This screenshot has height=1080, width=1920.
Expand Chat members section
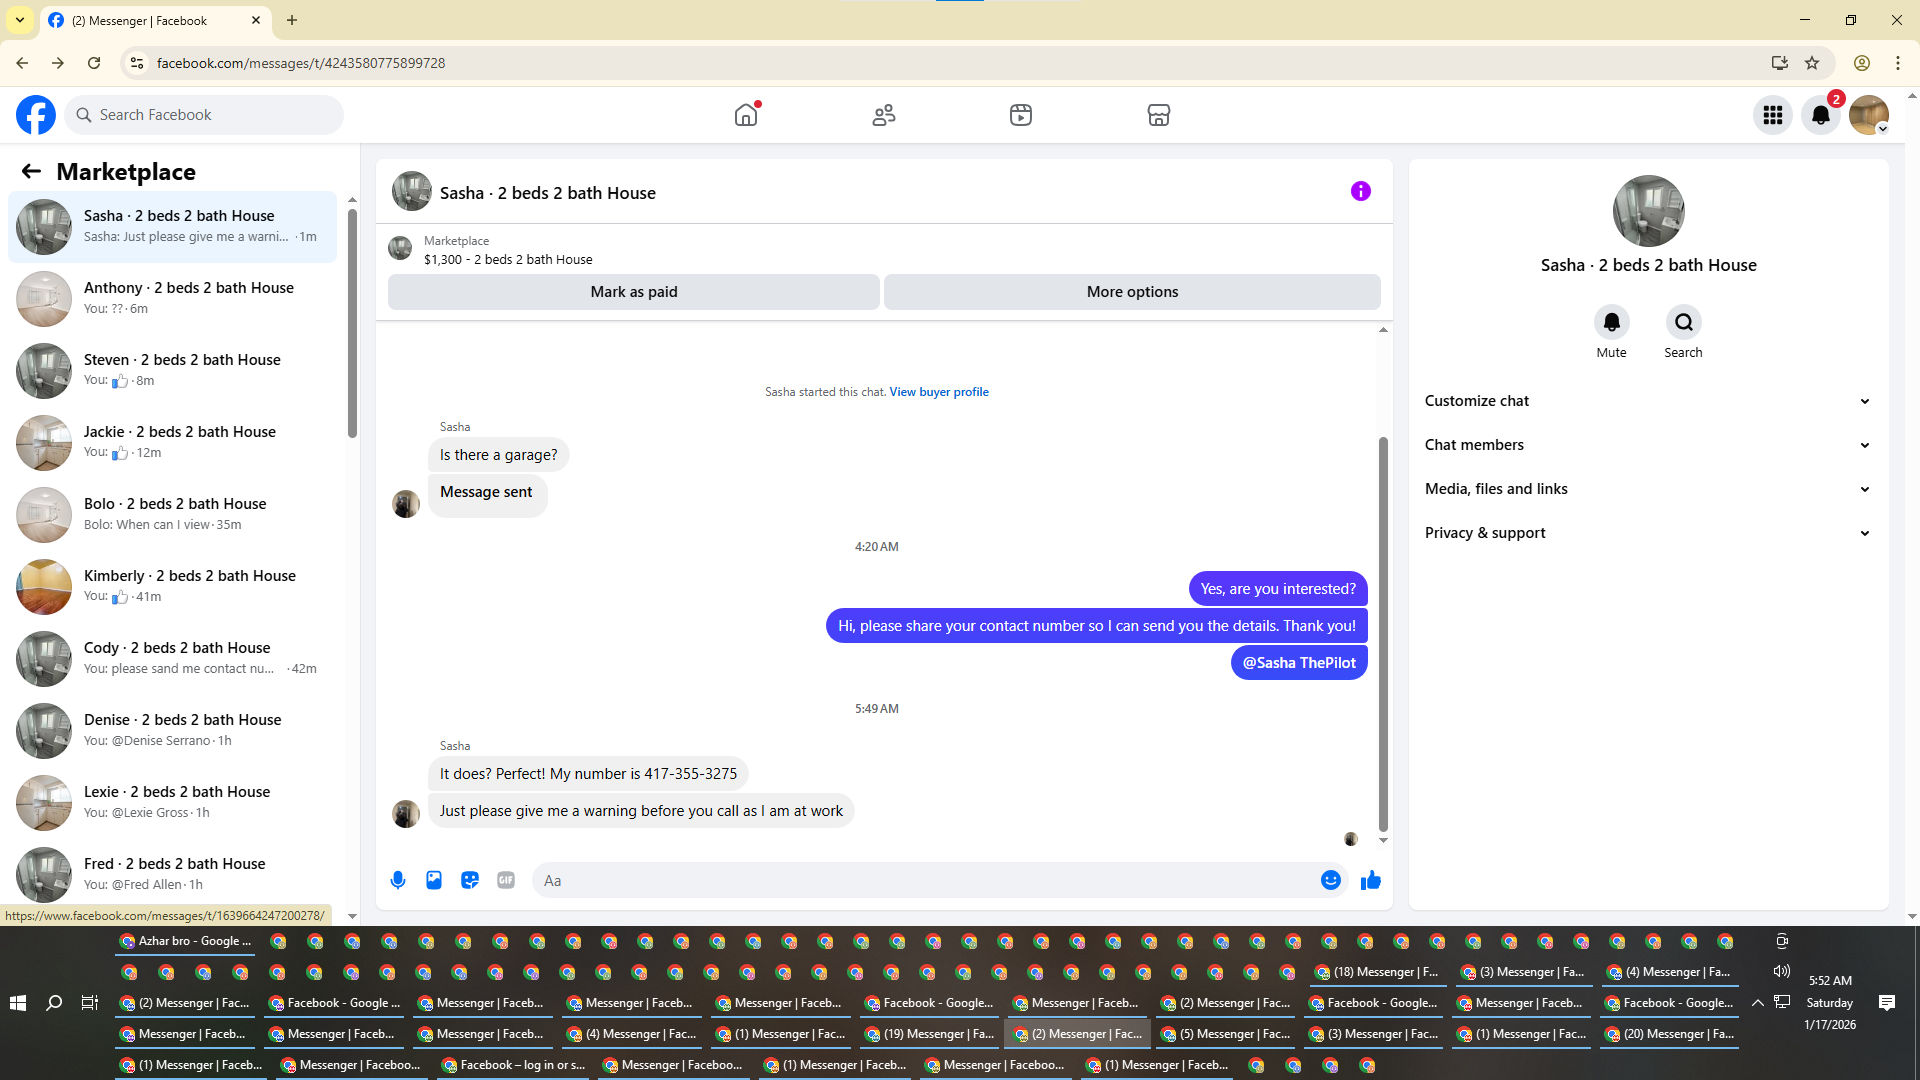[1647, 445]
